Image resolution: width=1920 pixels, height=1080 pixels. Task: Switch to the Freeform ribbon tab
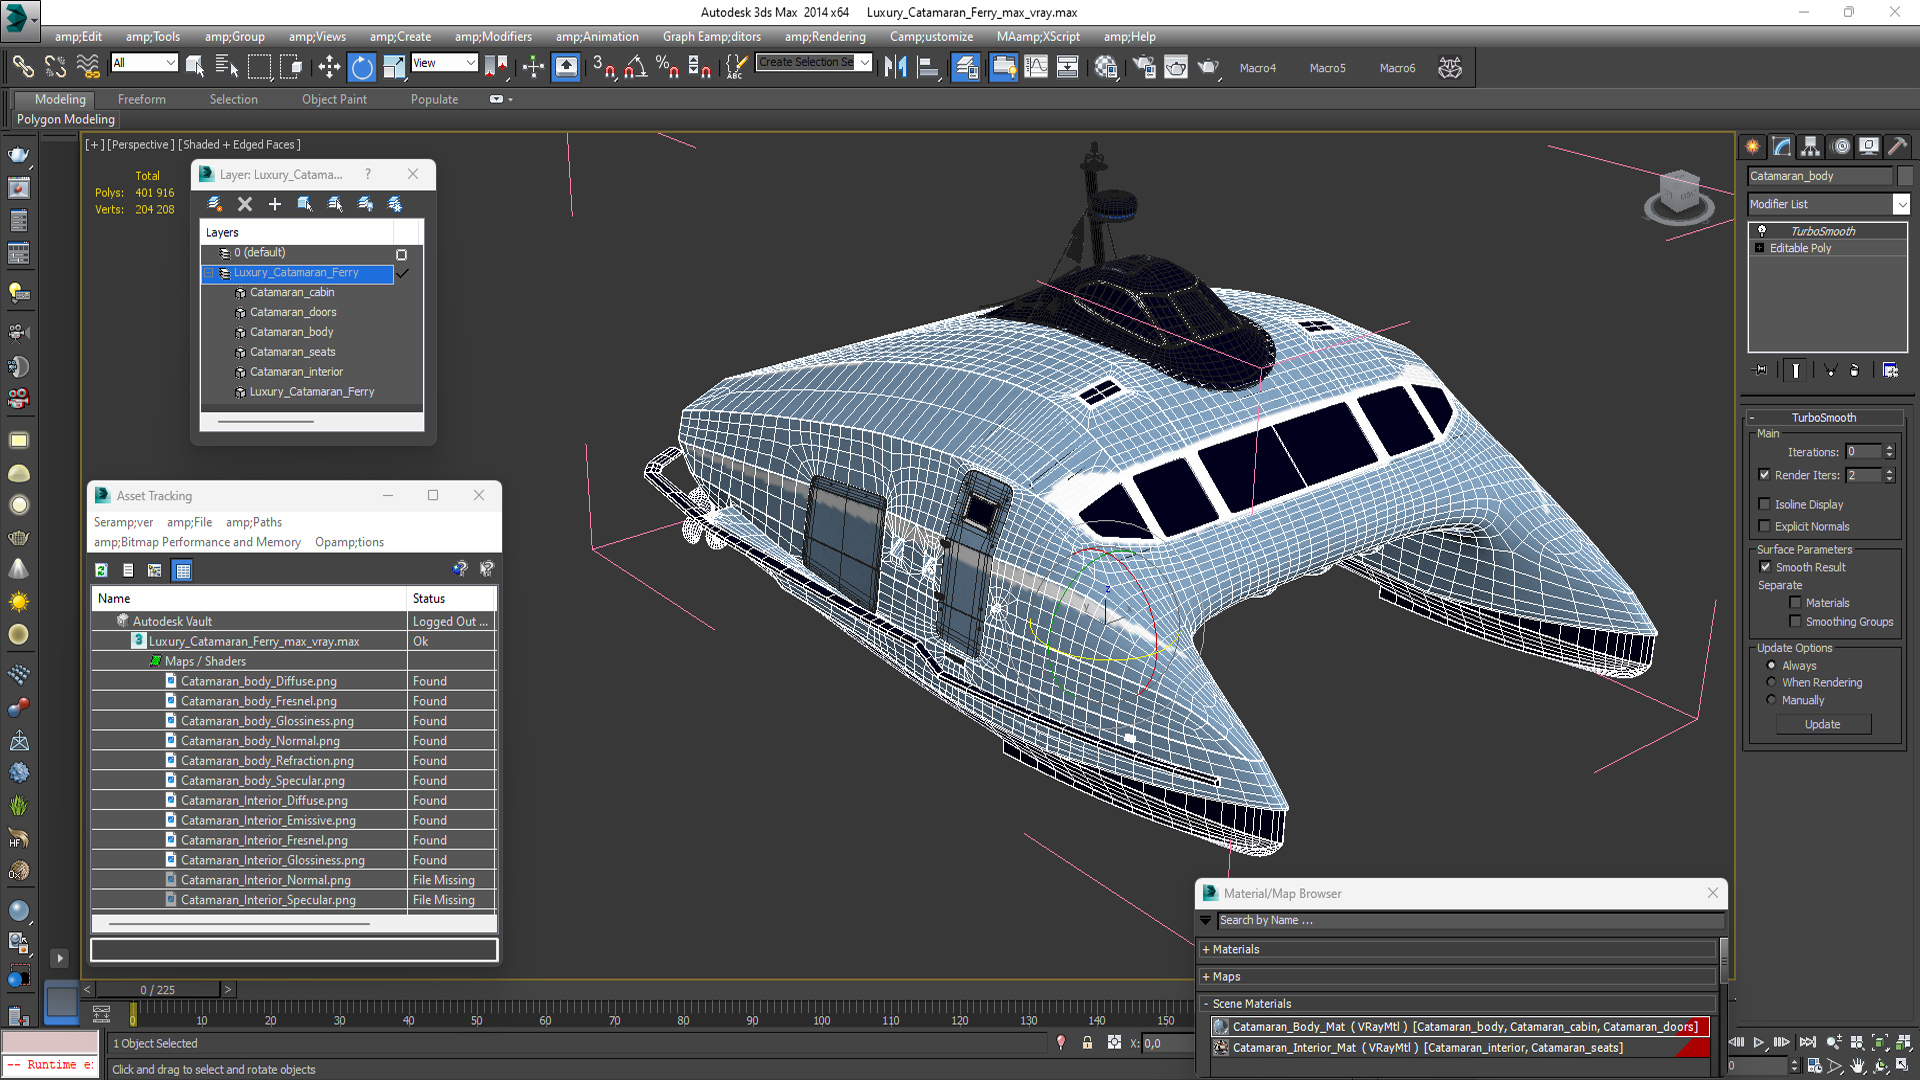pos(142,99)
